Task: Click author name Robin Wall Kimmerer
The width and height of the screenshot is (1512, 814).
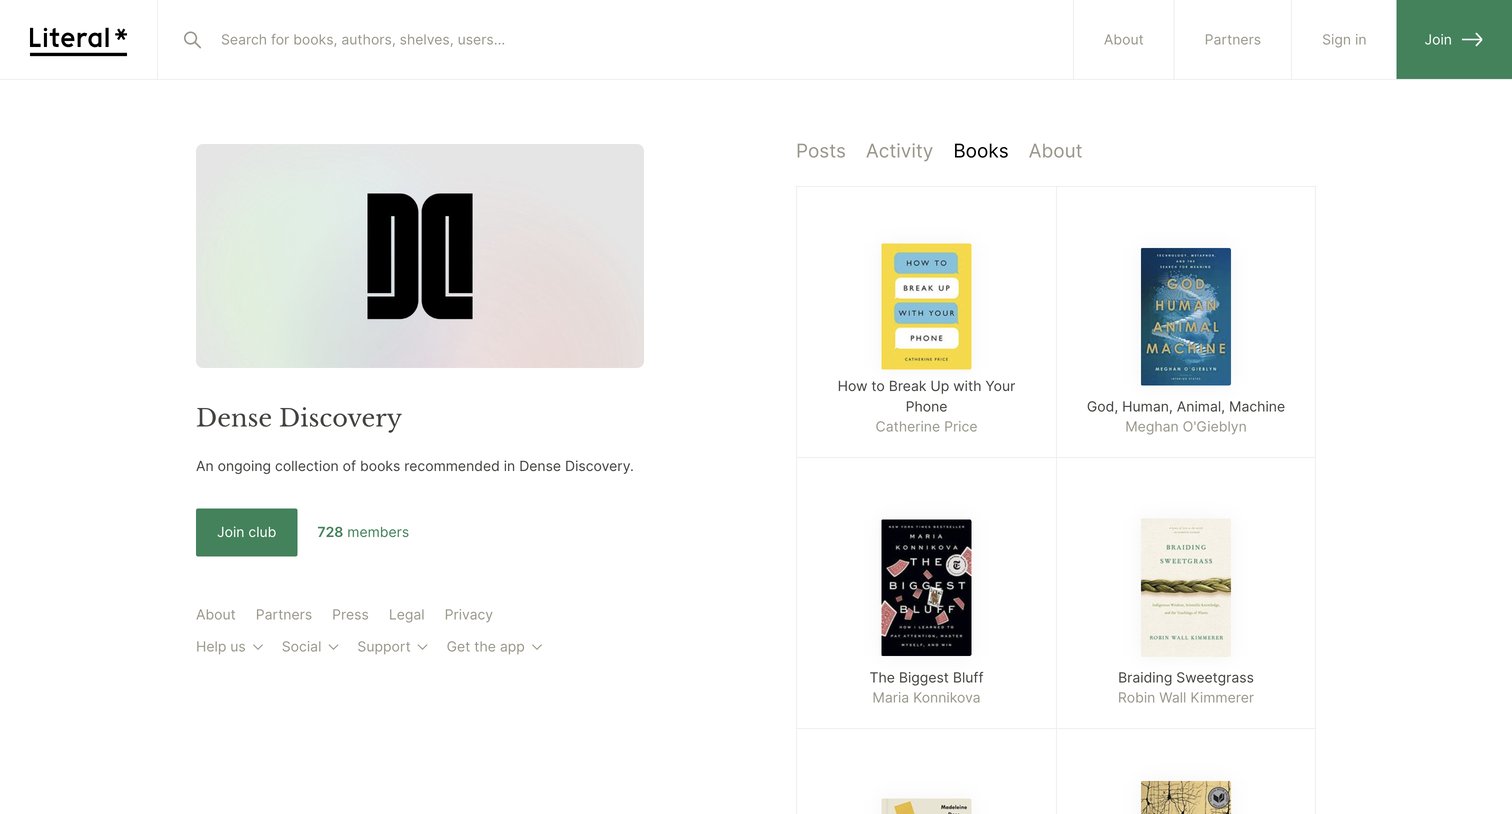Action: click(1186, 698)
